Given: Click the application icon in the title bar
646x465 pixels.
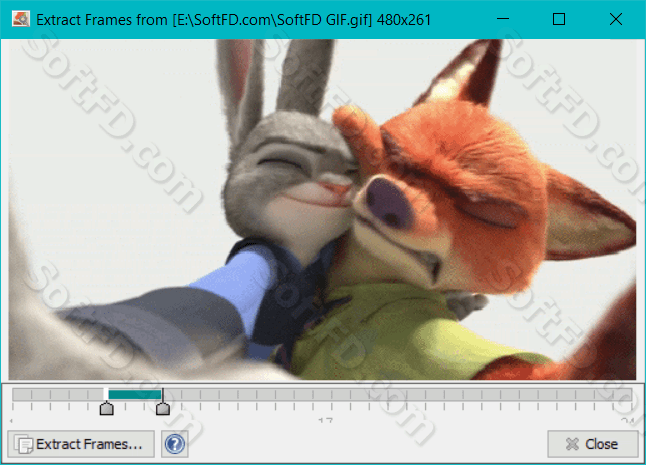Looking at the screenshot, I should 21,19.
